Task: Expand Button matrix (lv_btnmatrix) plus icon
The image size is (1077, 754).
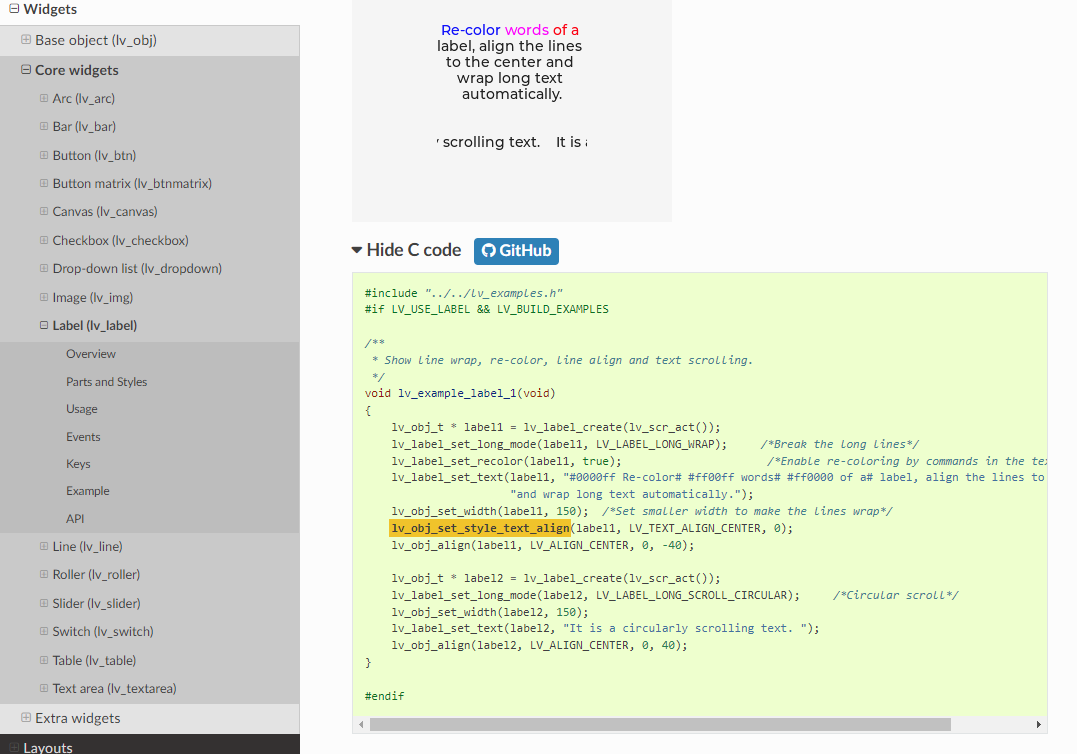Action: point(44,183)
